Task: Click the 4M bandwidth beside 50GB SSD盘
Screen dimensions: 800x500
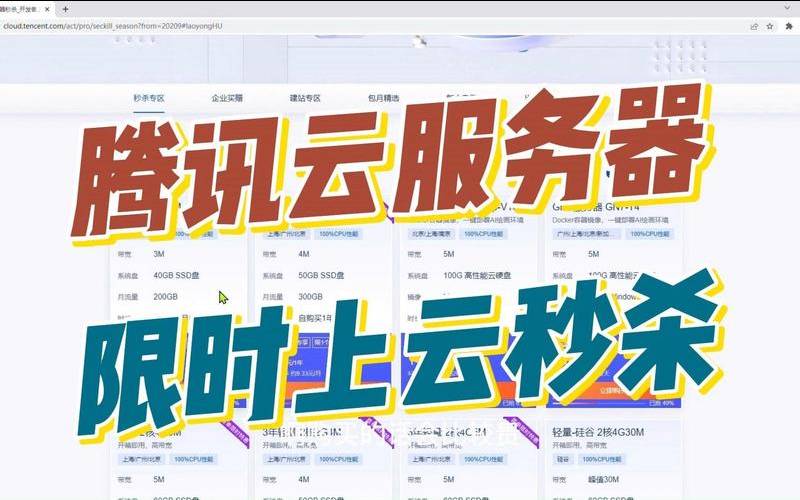Action: (304, 254)
